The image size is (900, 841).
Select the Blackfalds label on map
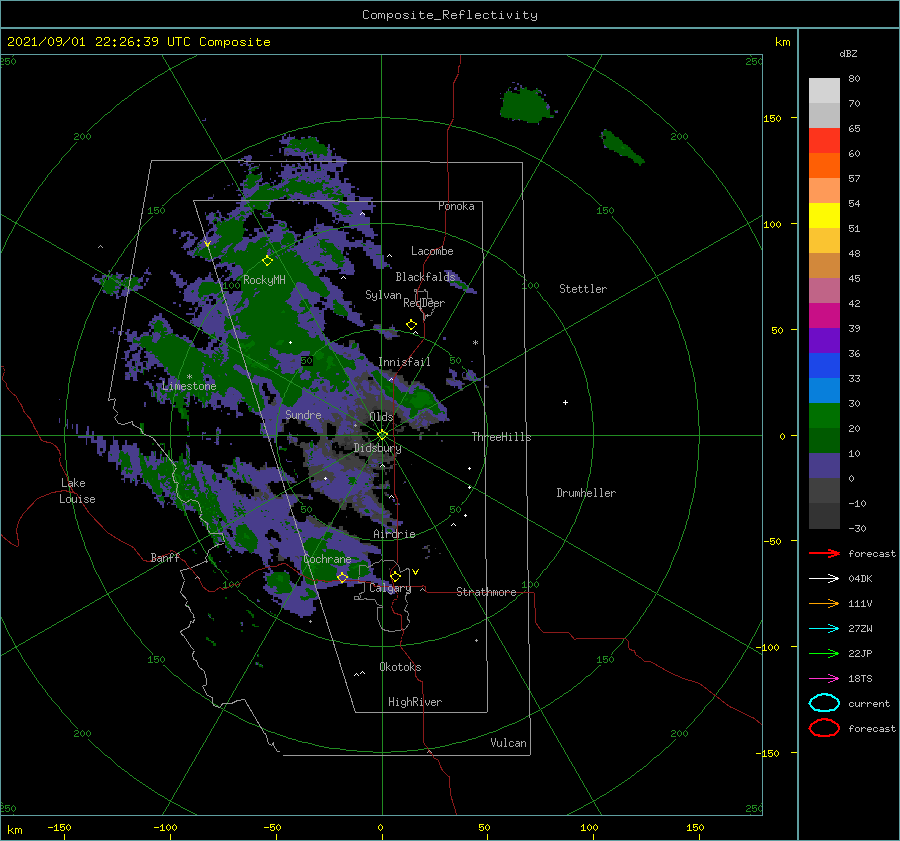click(x=425, y=277)
